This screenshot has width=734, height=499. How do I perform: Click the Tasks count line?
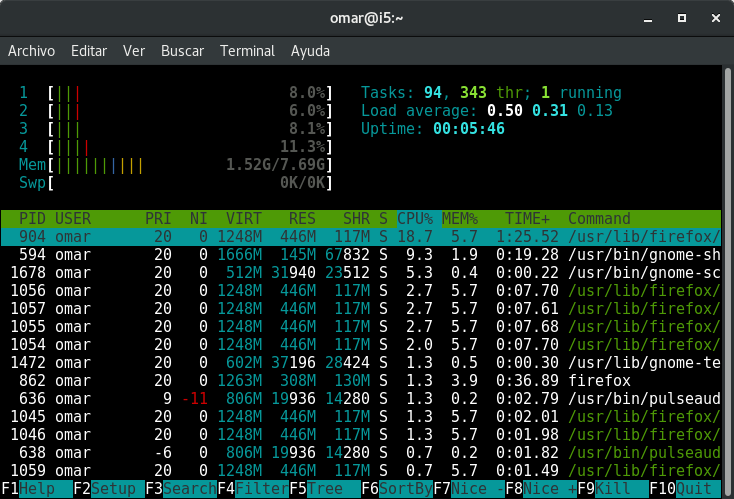click(x=491, y=93)
